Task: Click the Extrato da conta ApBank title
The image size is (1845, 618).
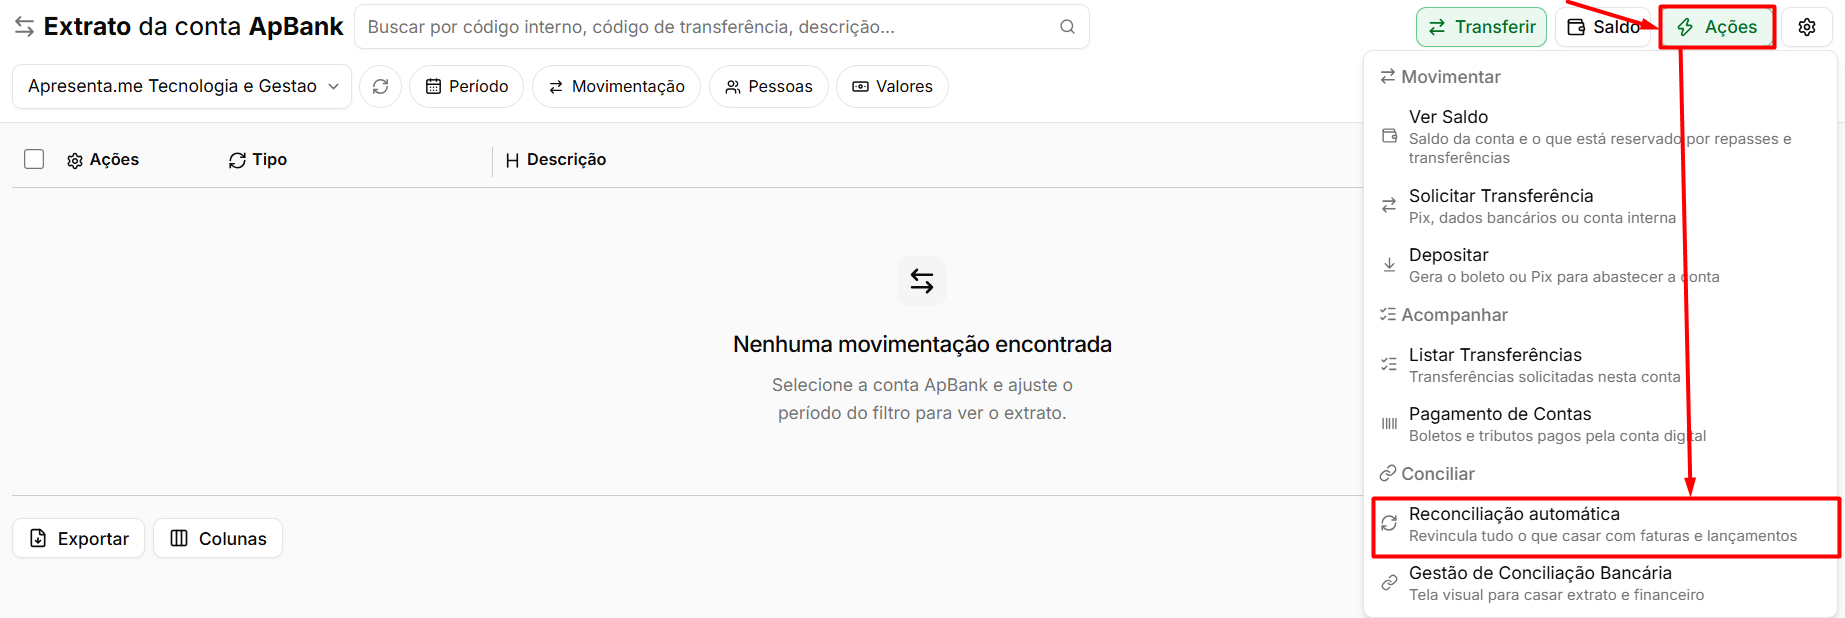Action: point(193,27)
